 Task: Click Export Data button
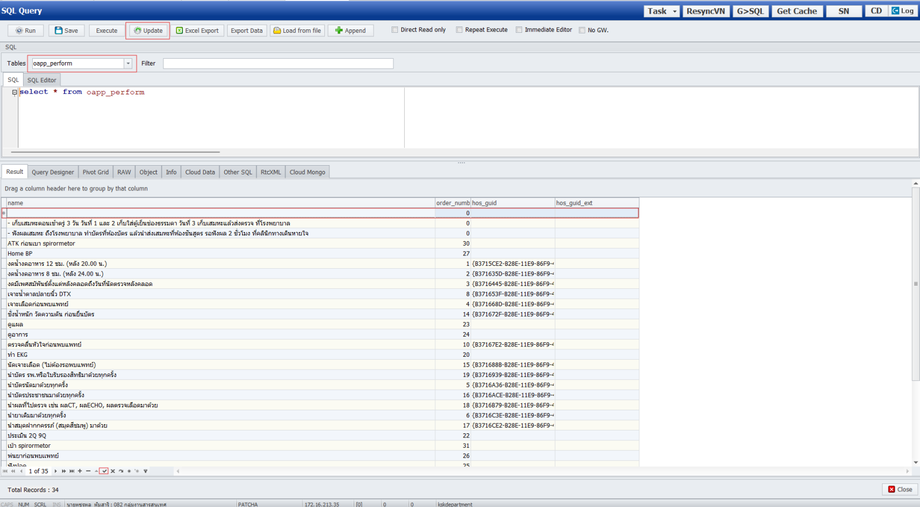246,31
